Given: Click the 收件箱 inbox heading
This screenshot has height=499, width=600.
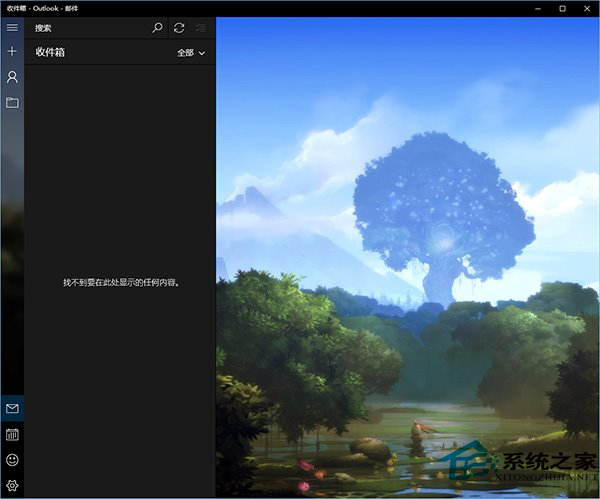Looking at the screenshot, I should click(x=50, y=52).
